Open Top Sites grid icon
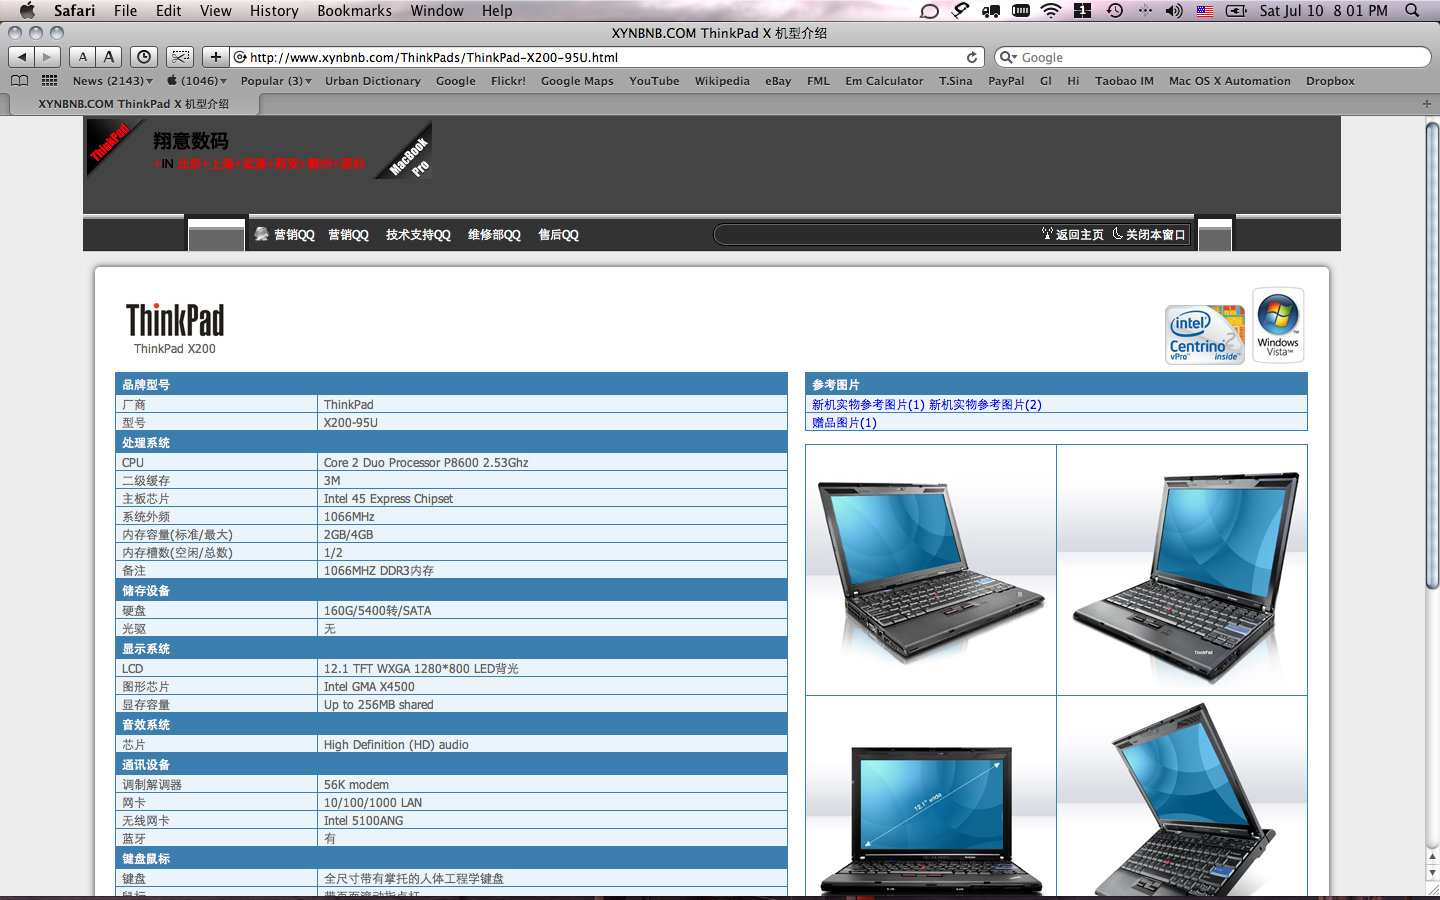This screenshot has width=1440, height=900. [x=49, y=81]
